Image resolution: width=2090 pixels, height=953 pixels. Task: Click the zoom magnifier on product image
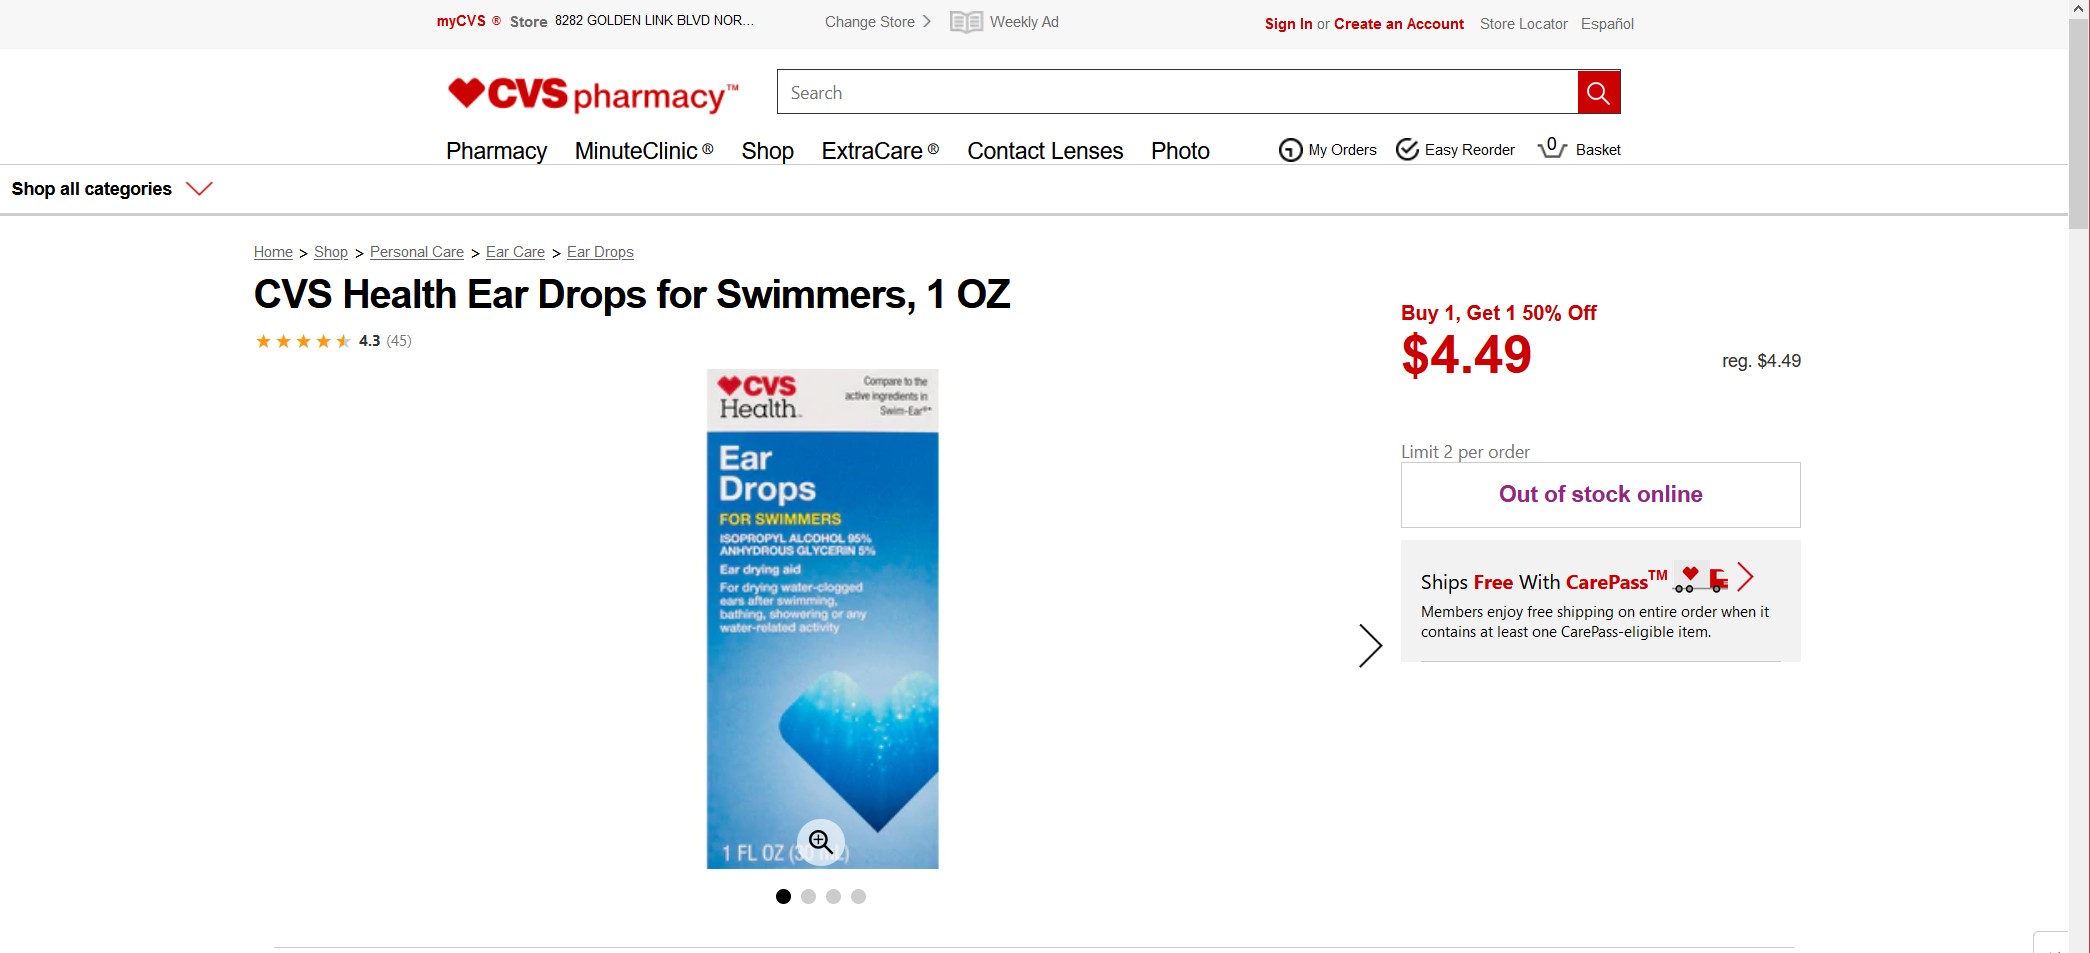821,842
